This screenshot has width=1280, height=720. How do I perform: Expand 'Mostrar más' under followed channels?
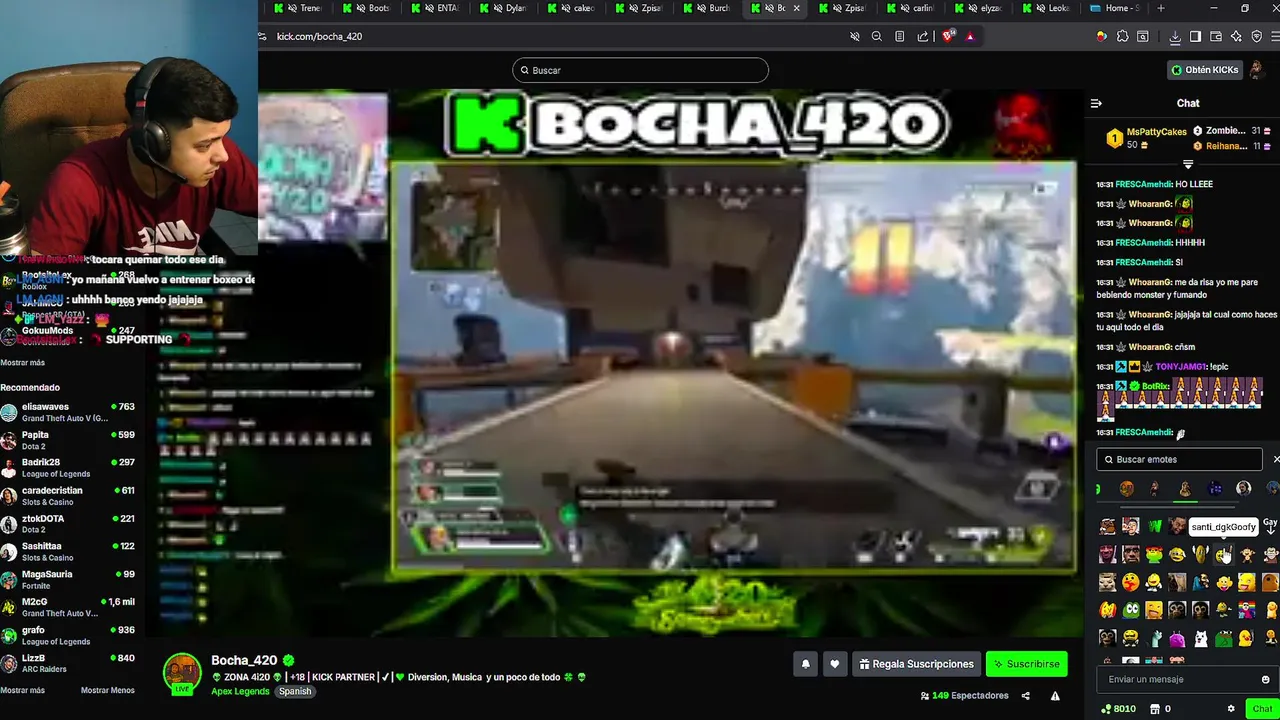coord(22,363)
